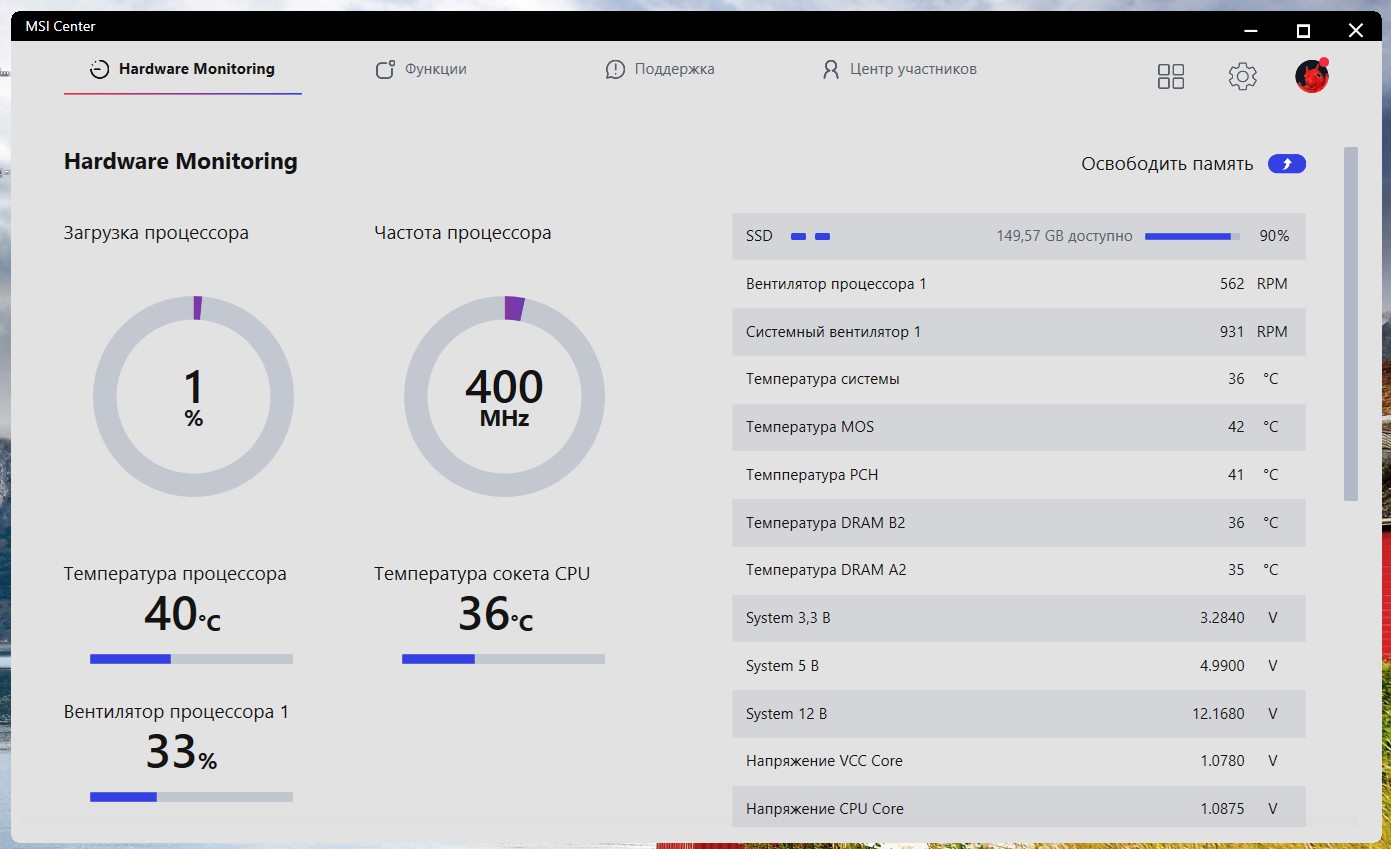Click the Частота процессора ring gauge
This screenshot has width=1391, height=849.
[504, 396]
